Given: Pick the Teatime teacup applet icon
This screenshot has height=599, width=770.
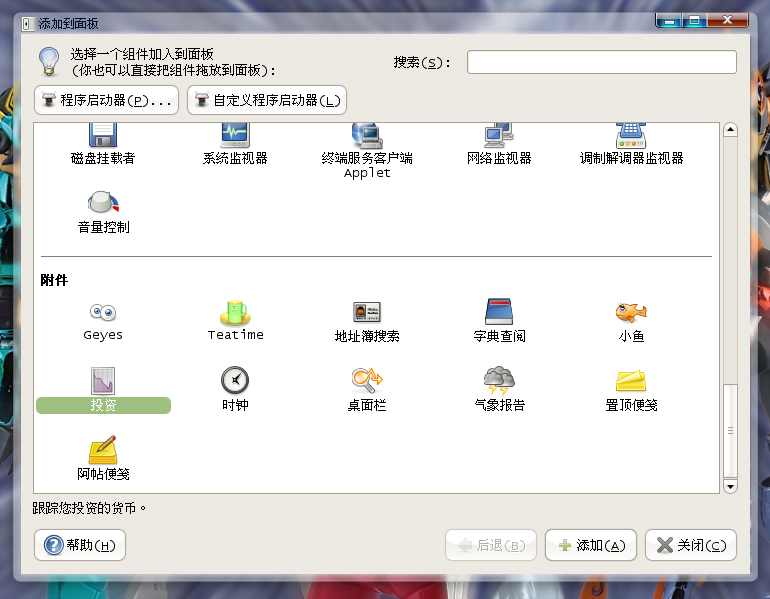Looking at the screenshot, I should (235, 313).
